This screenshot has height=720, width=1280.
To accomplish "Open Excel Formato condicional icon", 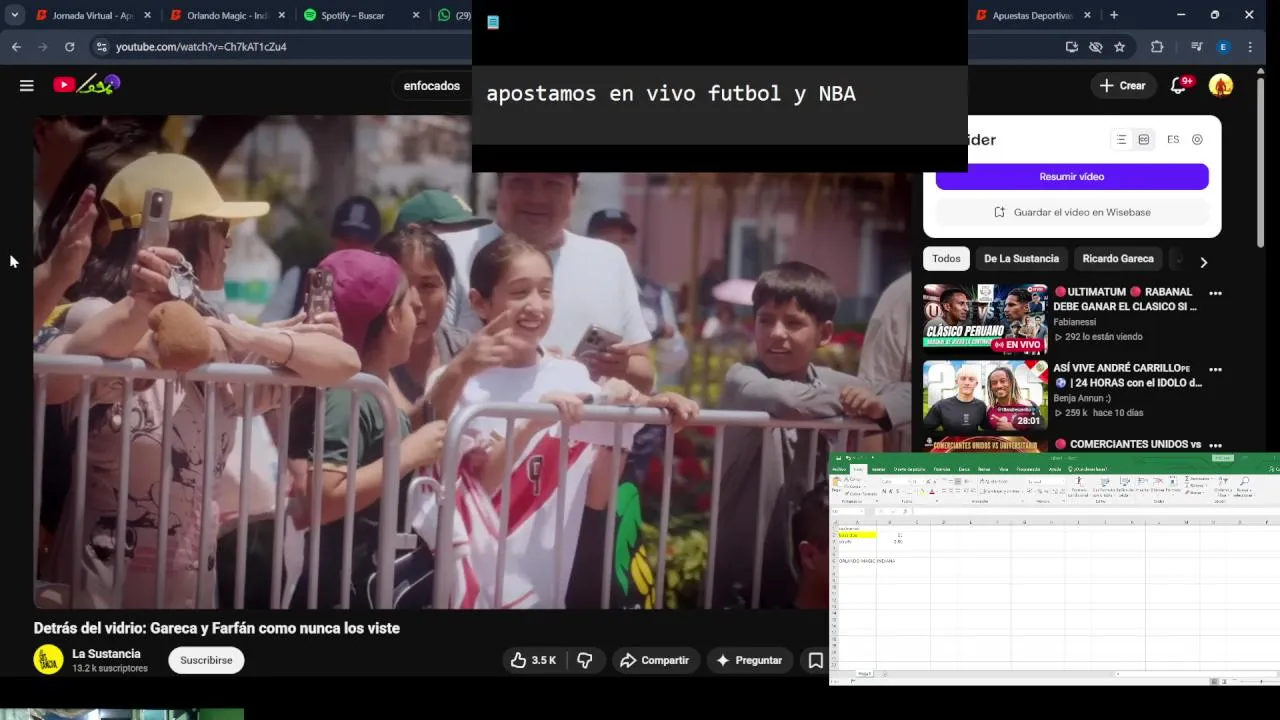I will [1079, 481].
